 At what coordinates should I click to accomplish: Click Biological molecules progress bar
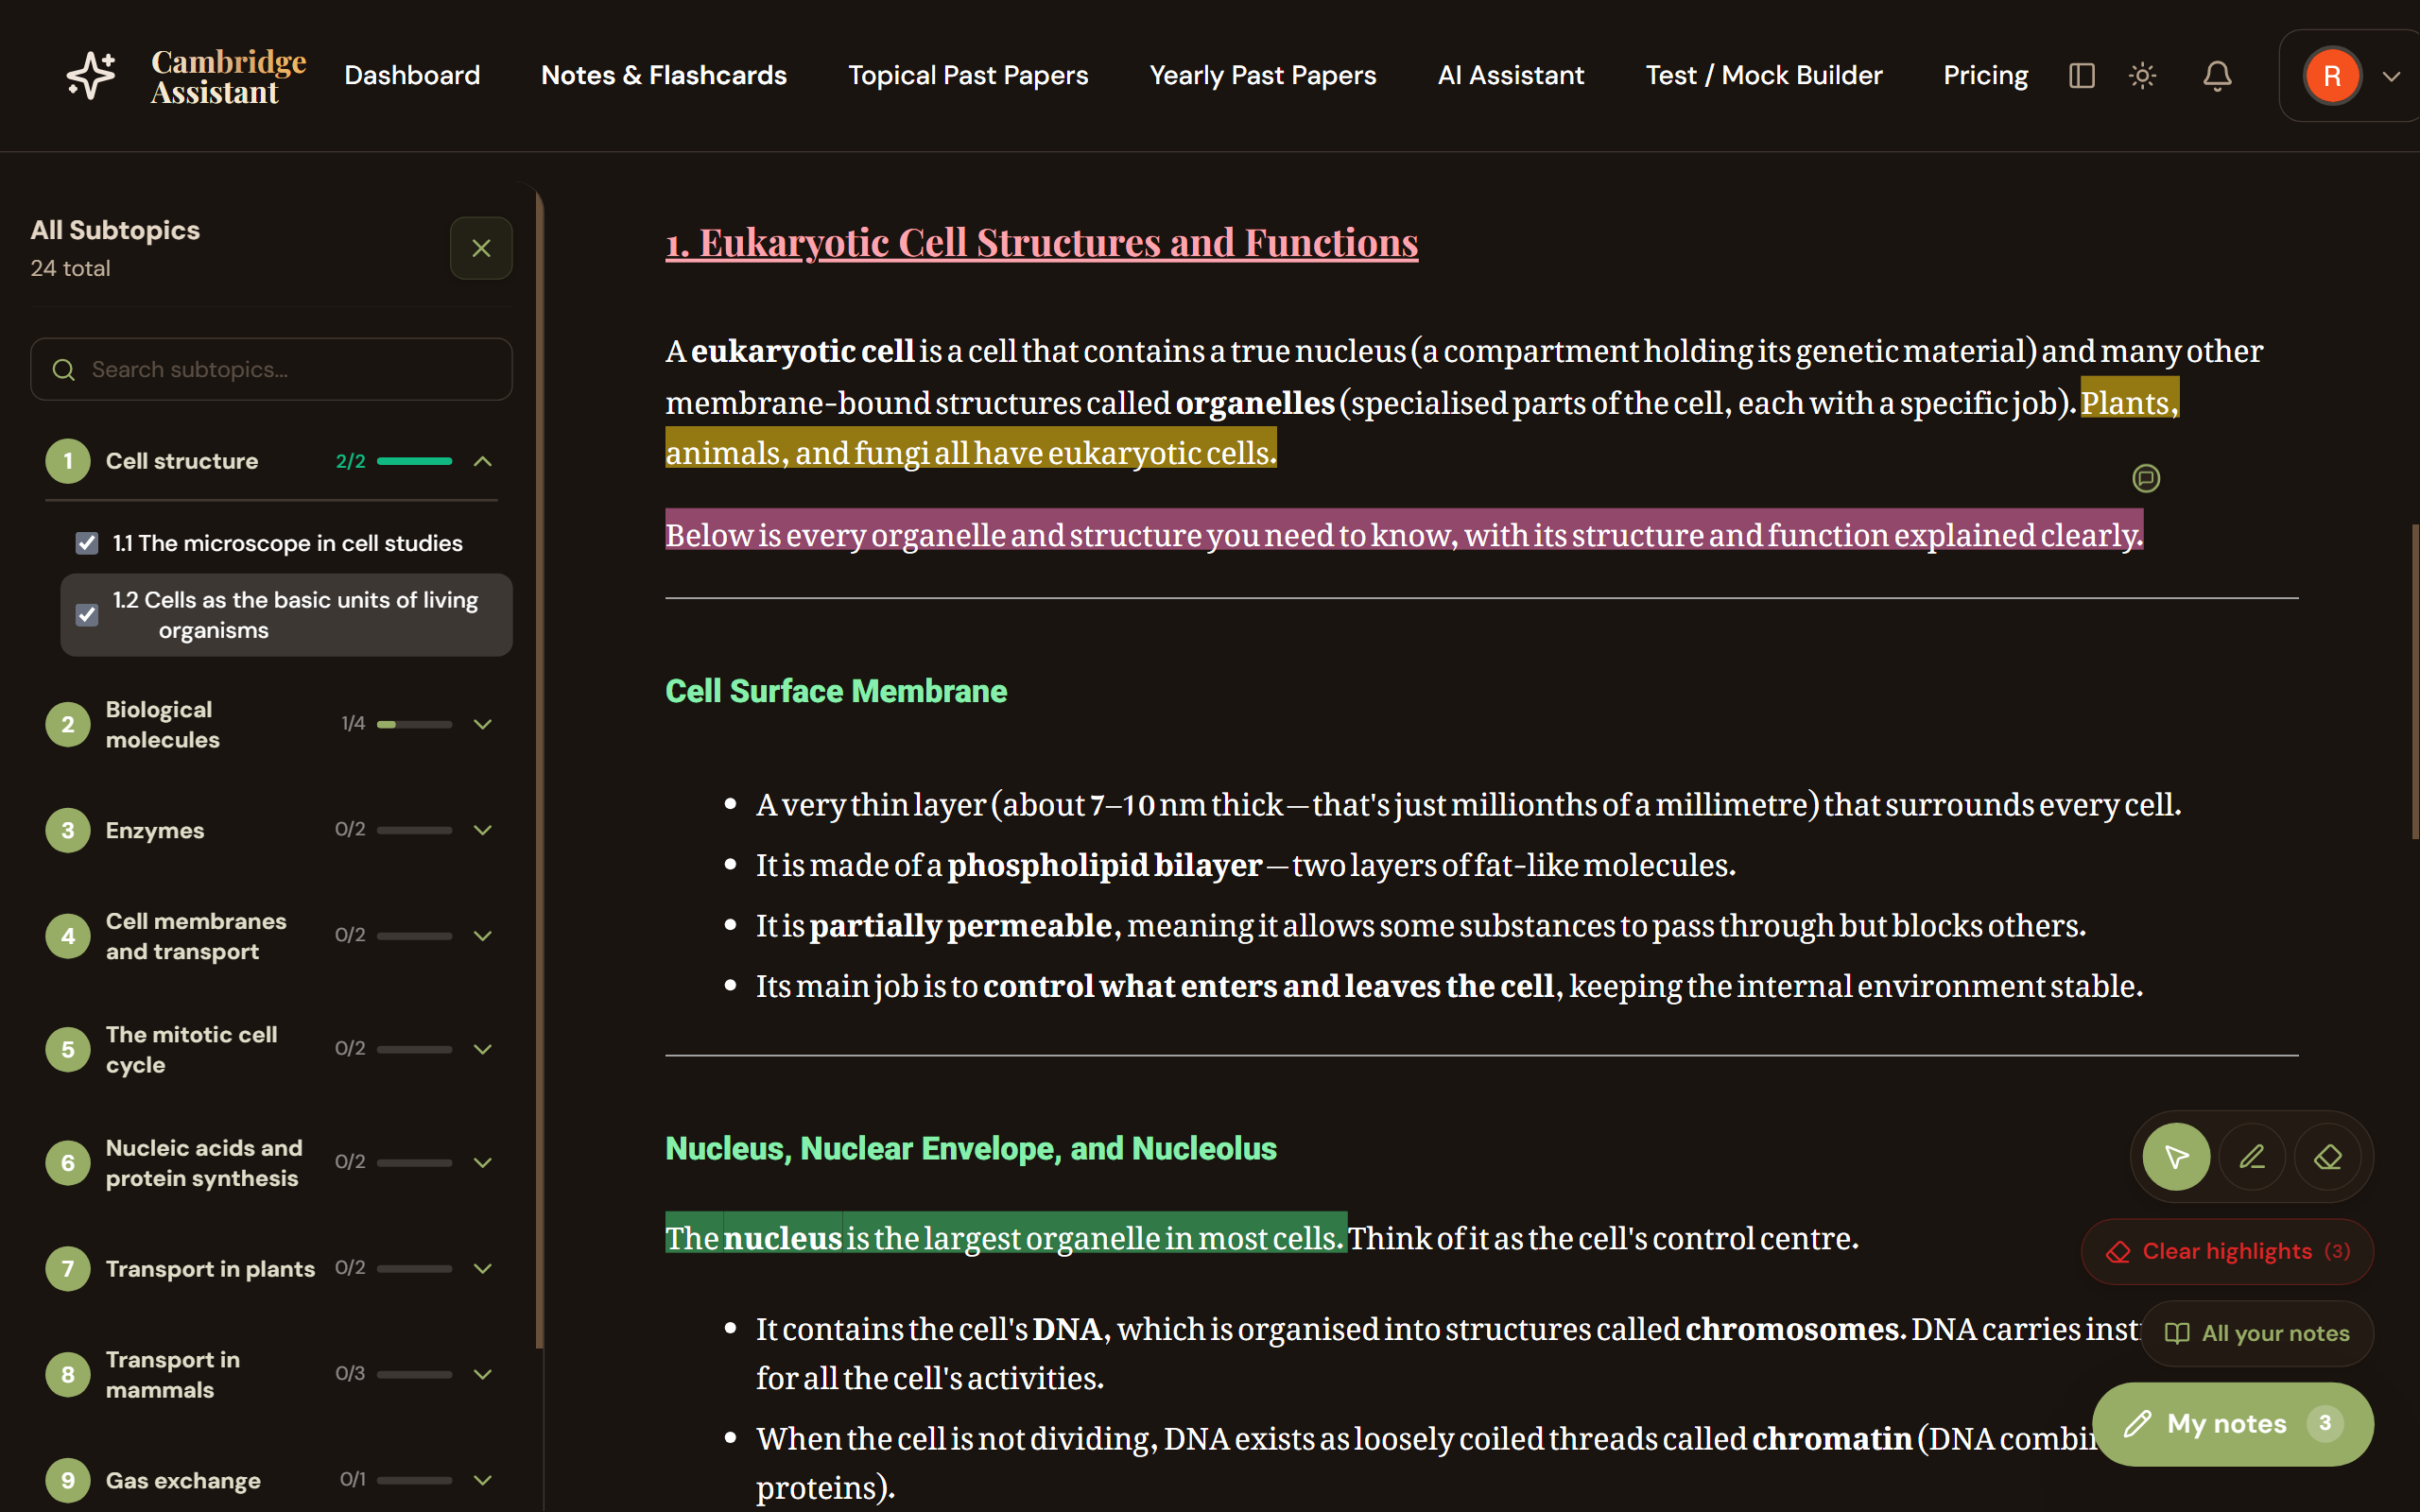click(x=414, y=724)
